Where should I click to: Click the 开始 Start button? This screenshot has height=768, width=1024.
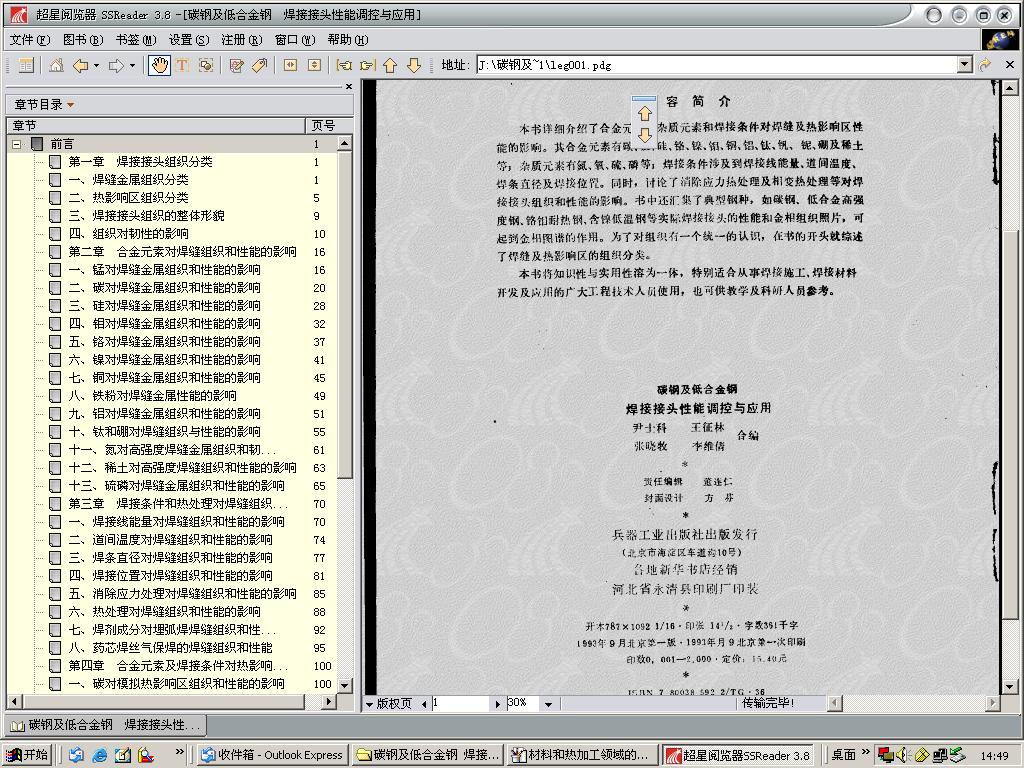coord(27,755)
